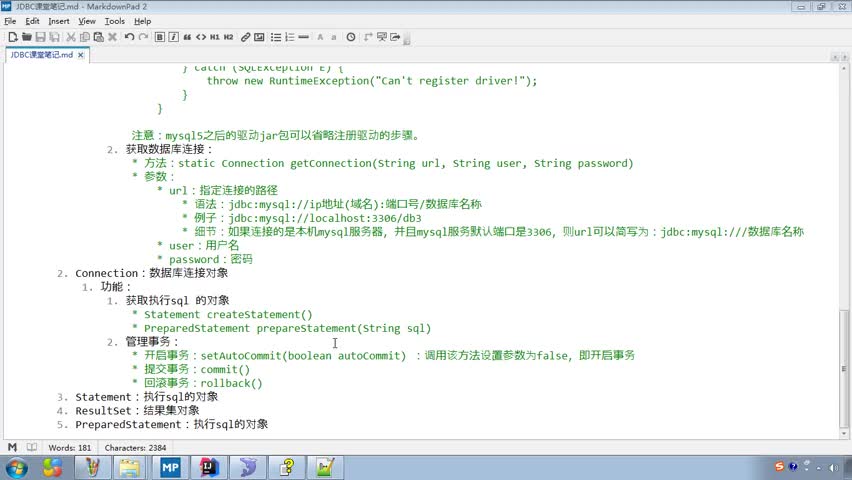Viewport: 852px width, 480px height.
Task: Insert a blockquote
Action: 187,37
